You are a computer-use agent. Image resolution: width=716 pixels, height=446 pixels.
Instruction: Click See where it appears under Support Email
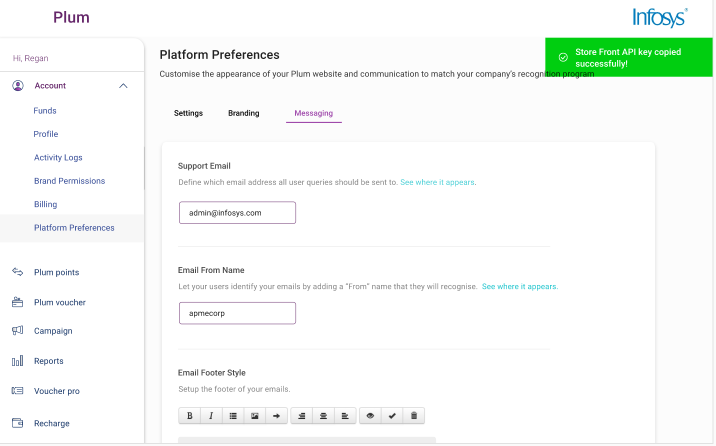[x=437, y=182]
